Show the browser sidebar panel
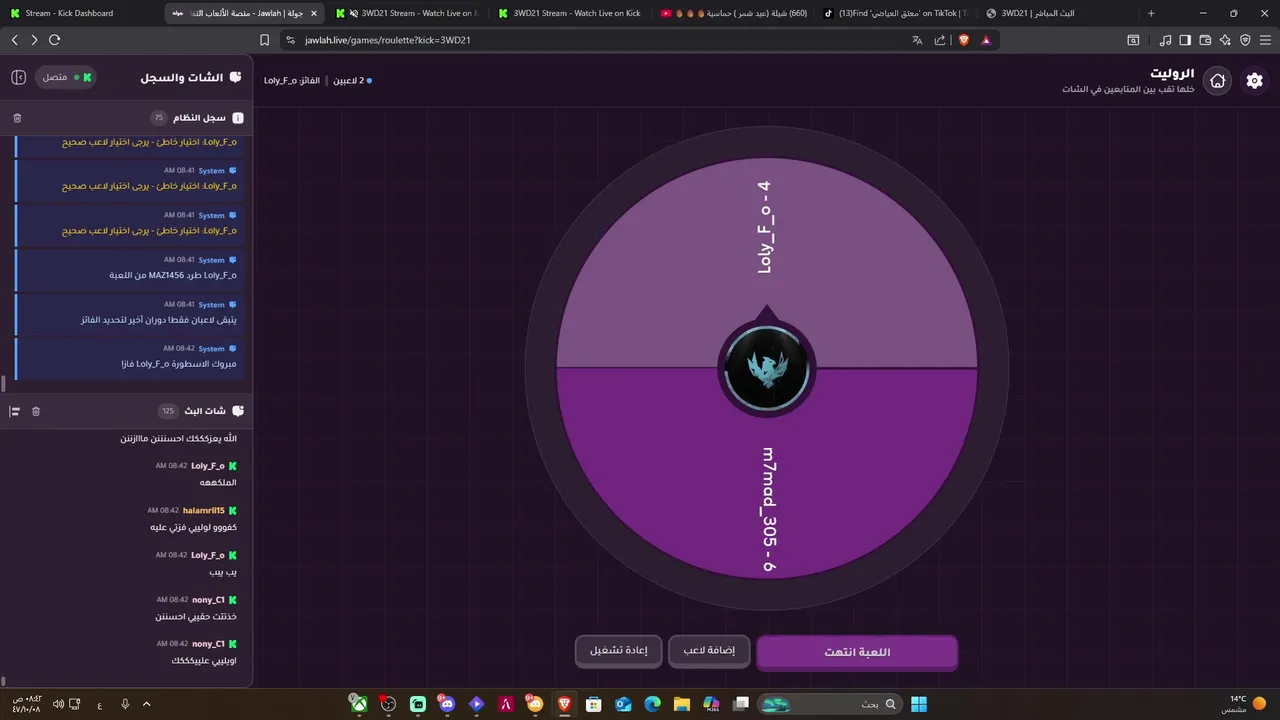Viewport: 1280px width, 720px height. point(1185,40)
